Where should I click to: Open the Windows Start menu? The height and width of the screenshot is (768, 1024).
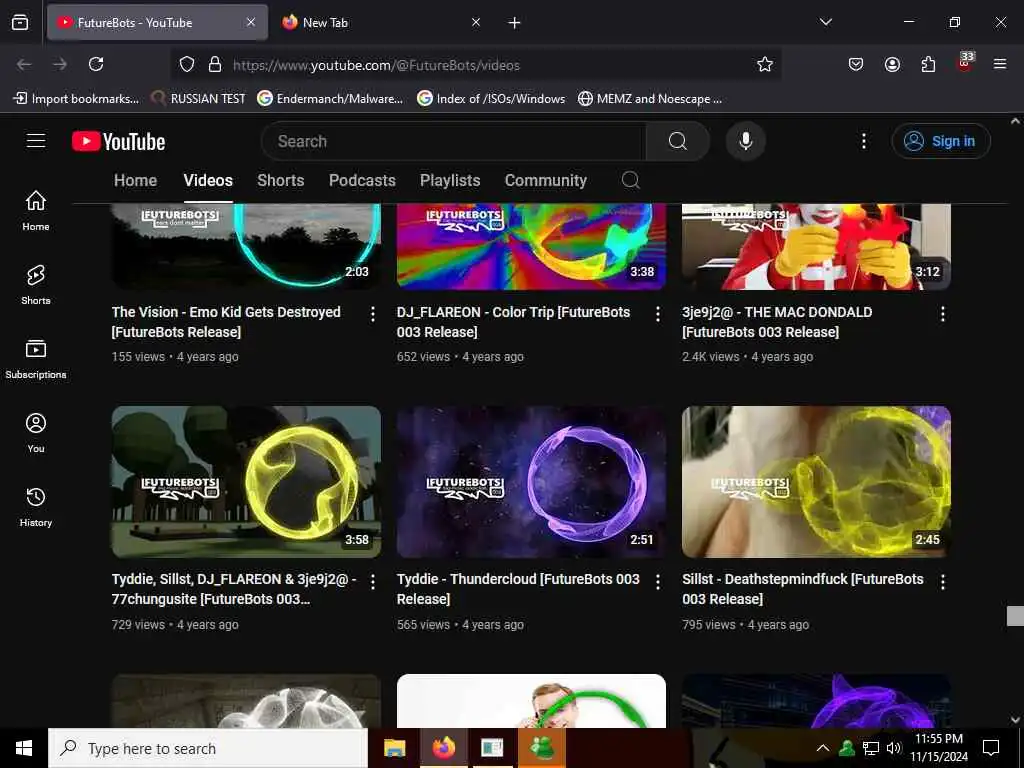[x=24, y=748]
